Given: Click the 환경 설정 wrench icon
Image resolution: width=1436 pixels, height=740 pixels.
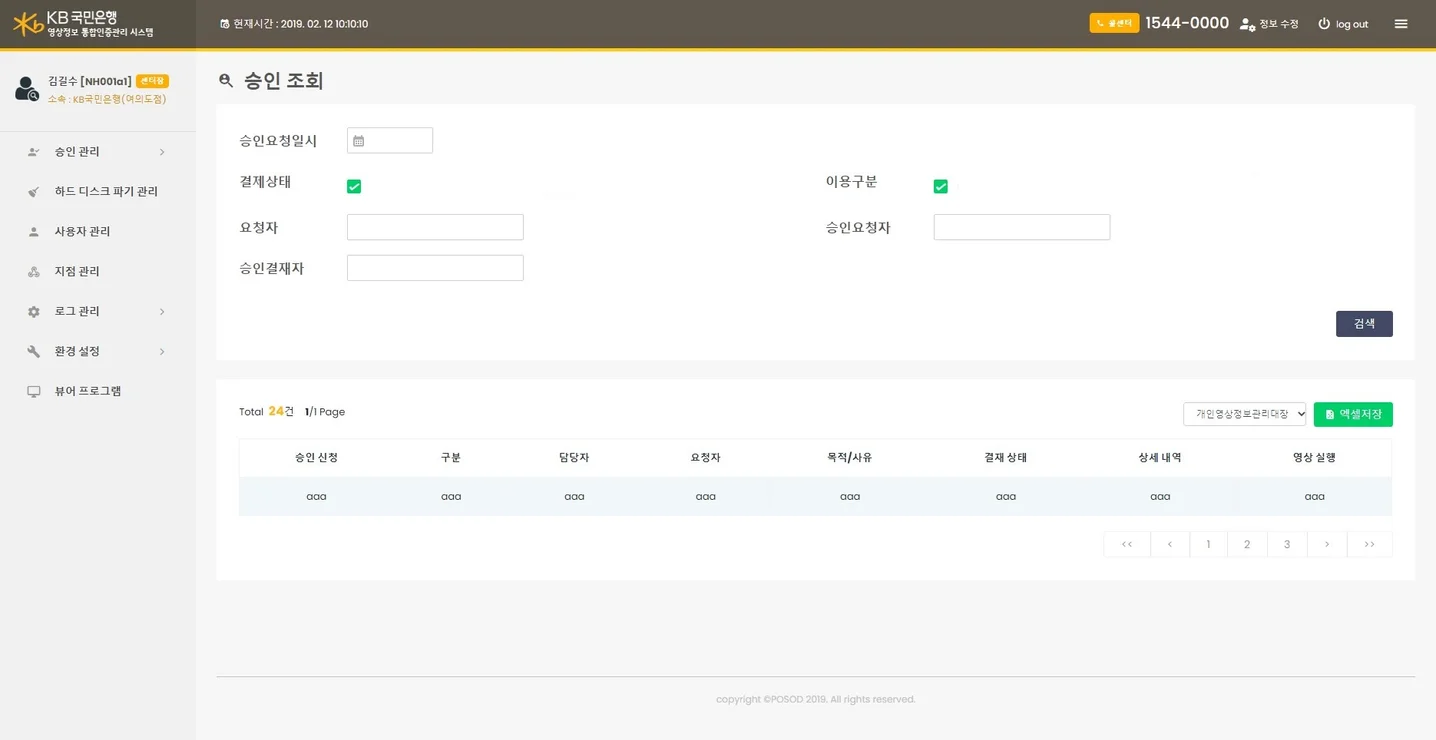Looking at the screenshot, I should click(x=34, y=352).
